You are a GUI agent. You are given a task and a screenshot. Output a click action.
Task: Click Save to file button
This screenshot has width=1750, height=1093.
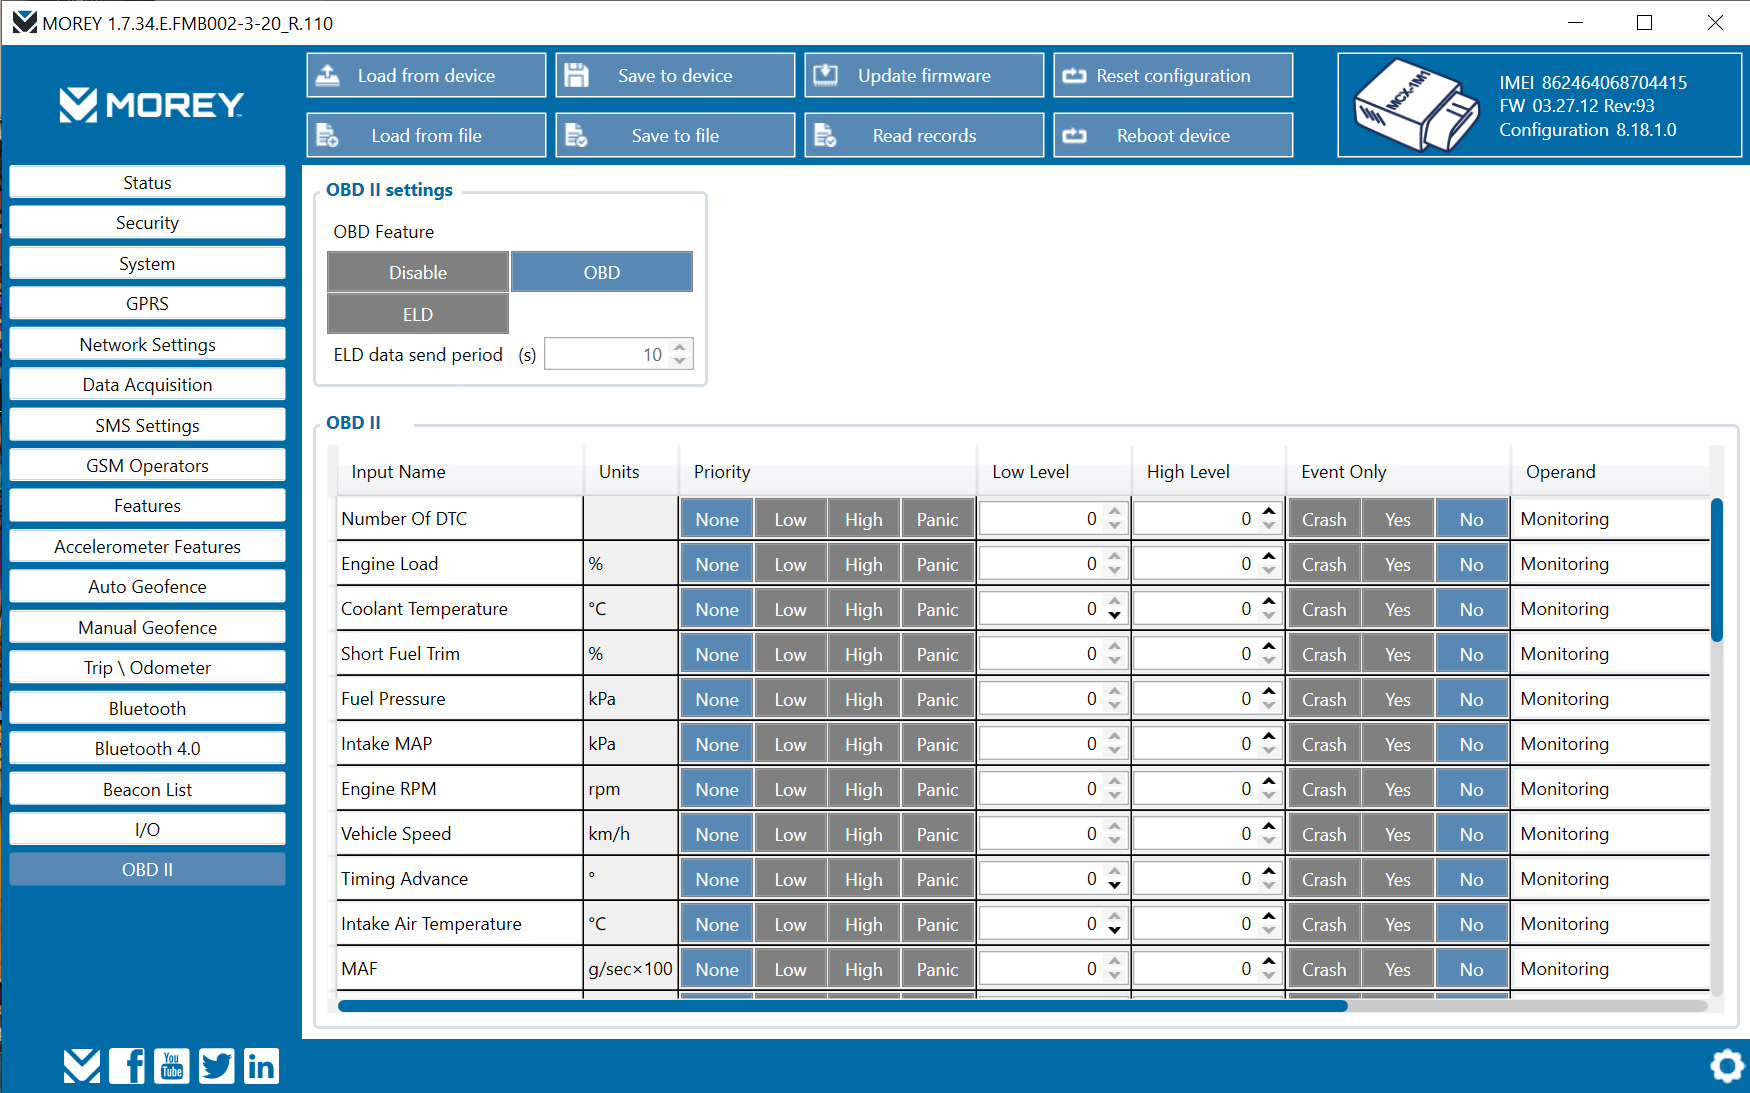click(x=675, y=135)
